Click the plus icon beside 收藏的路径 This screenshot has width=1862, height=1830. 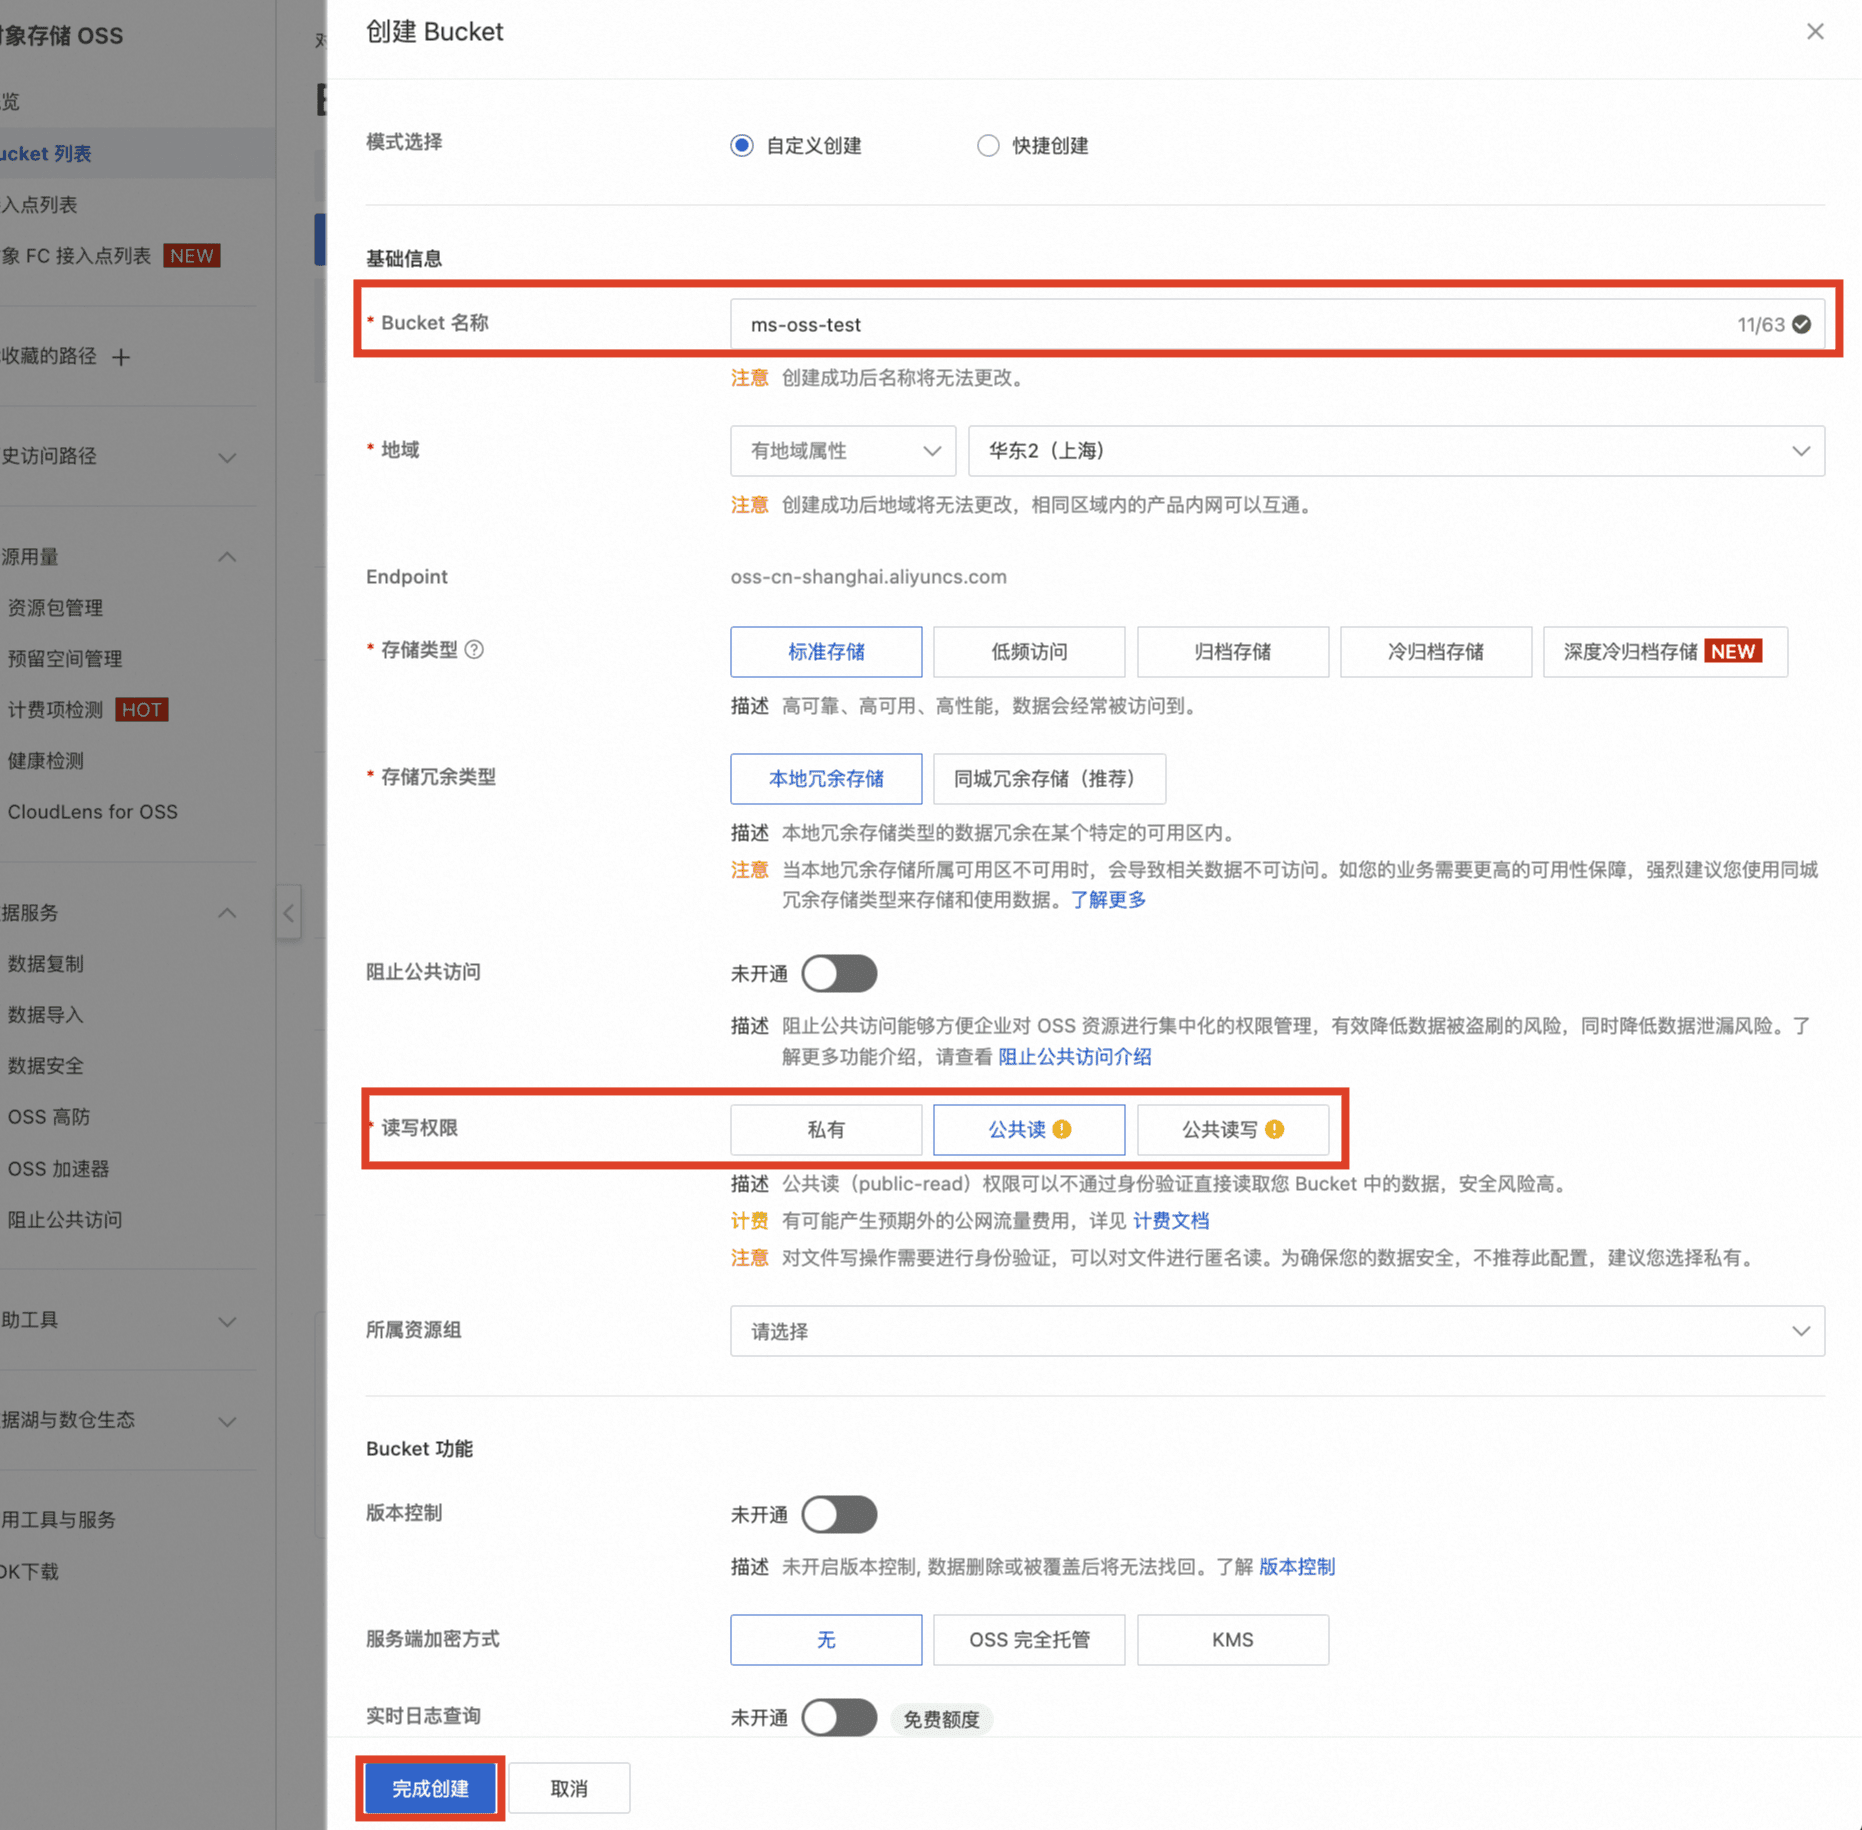[121, 357]
